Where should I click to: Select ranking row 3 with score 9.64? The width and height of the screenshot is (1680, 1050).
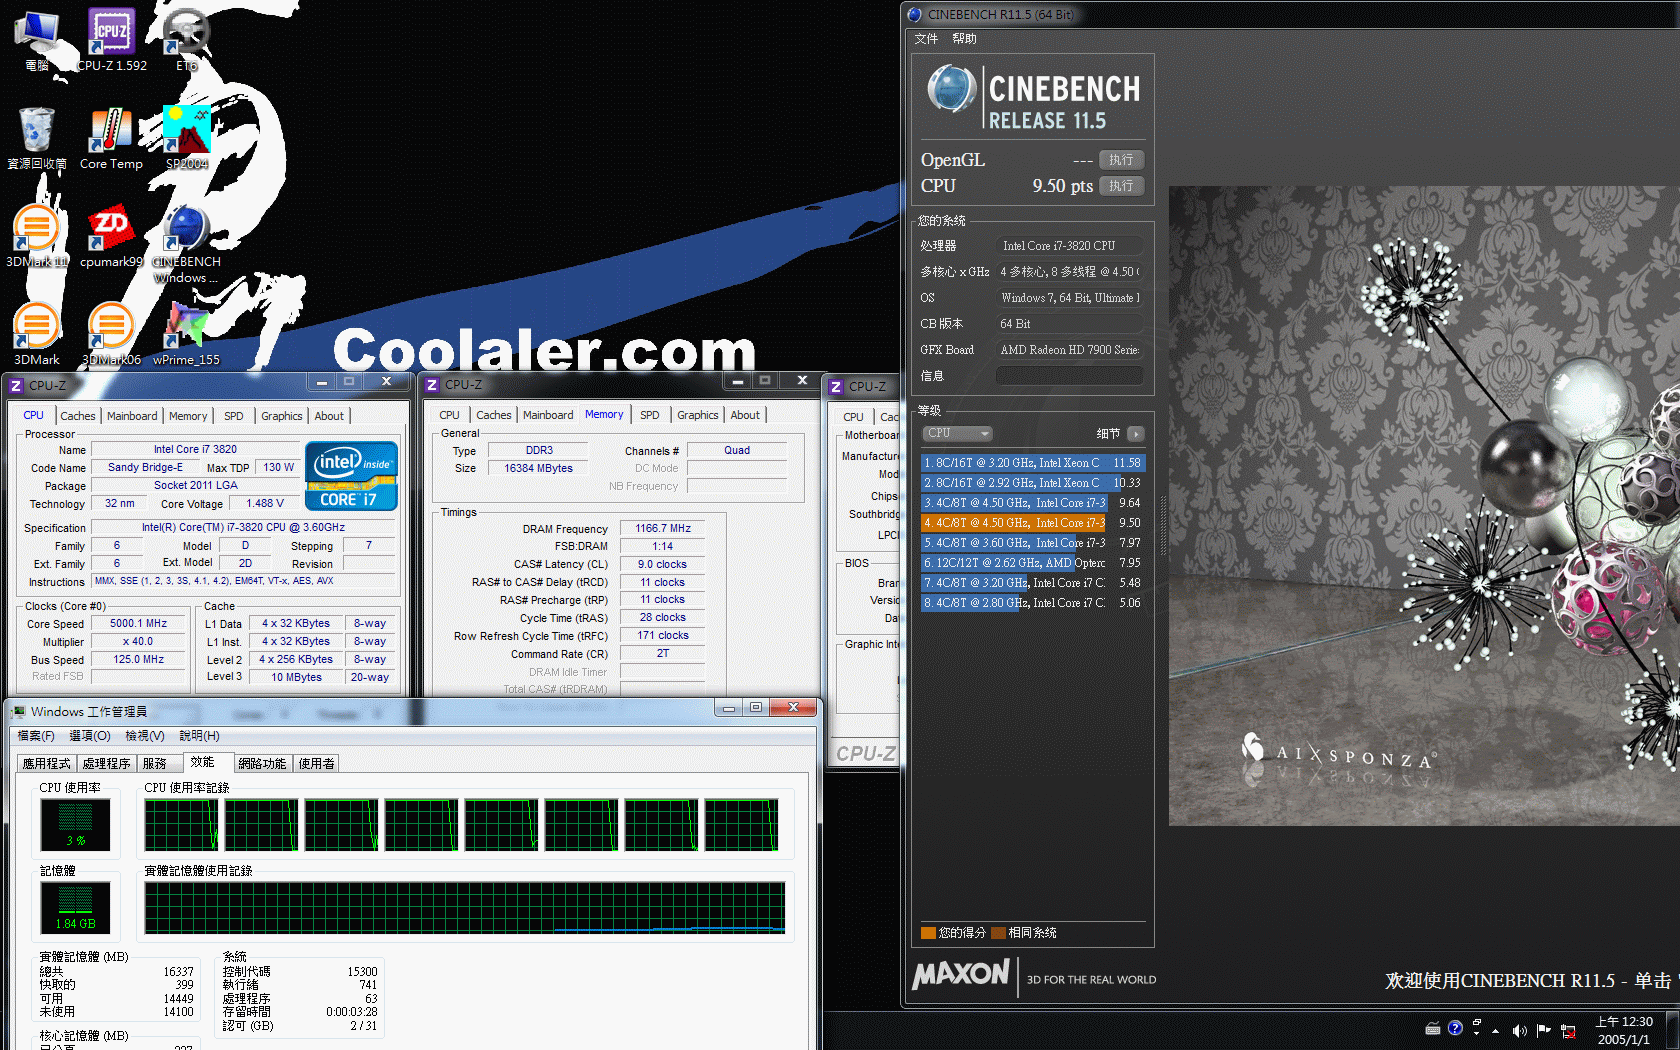[x=1032, y=503]
